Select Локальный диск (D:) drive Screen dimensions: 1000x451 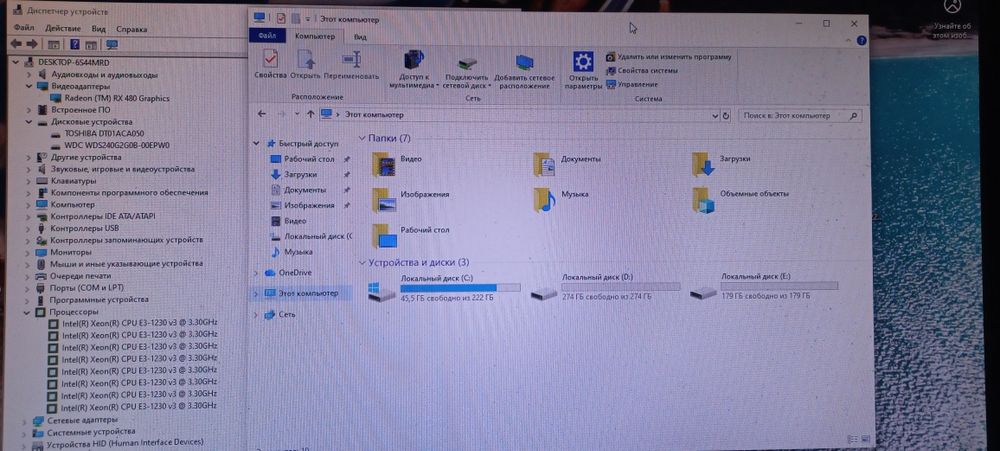[x=606, y=288]
